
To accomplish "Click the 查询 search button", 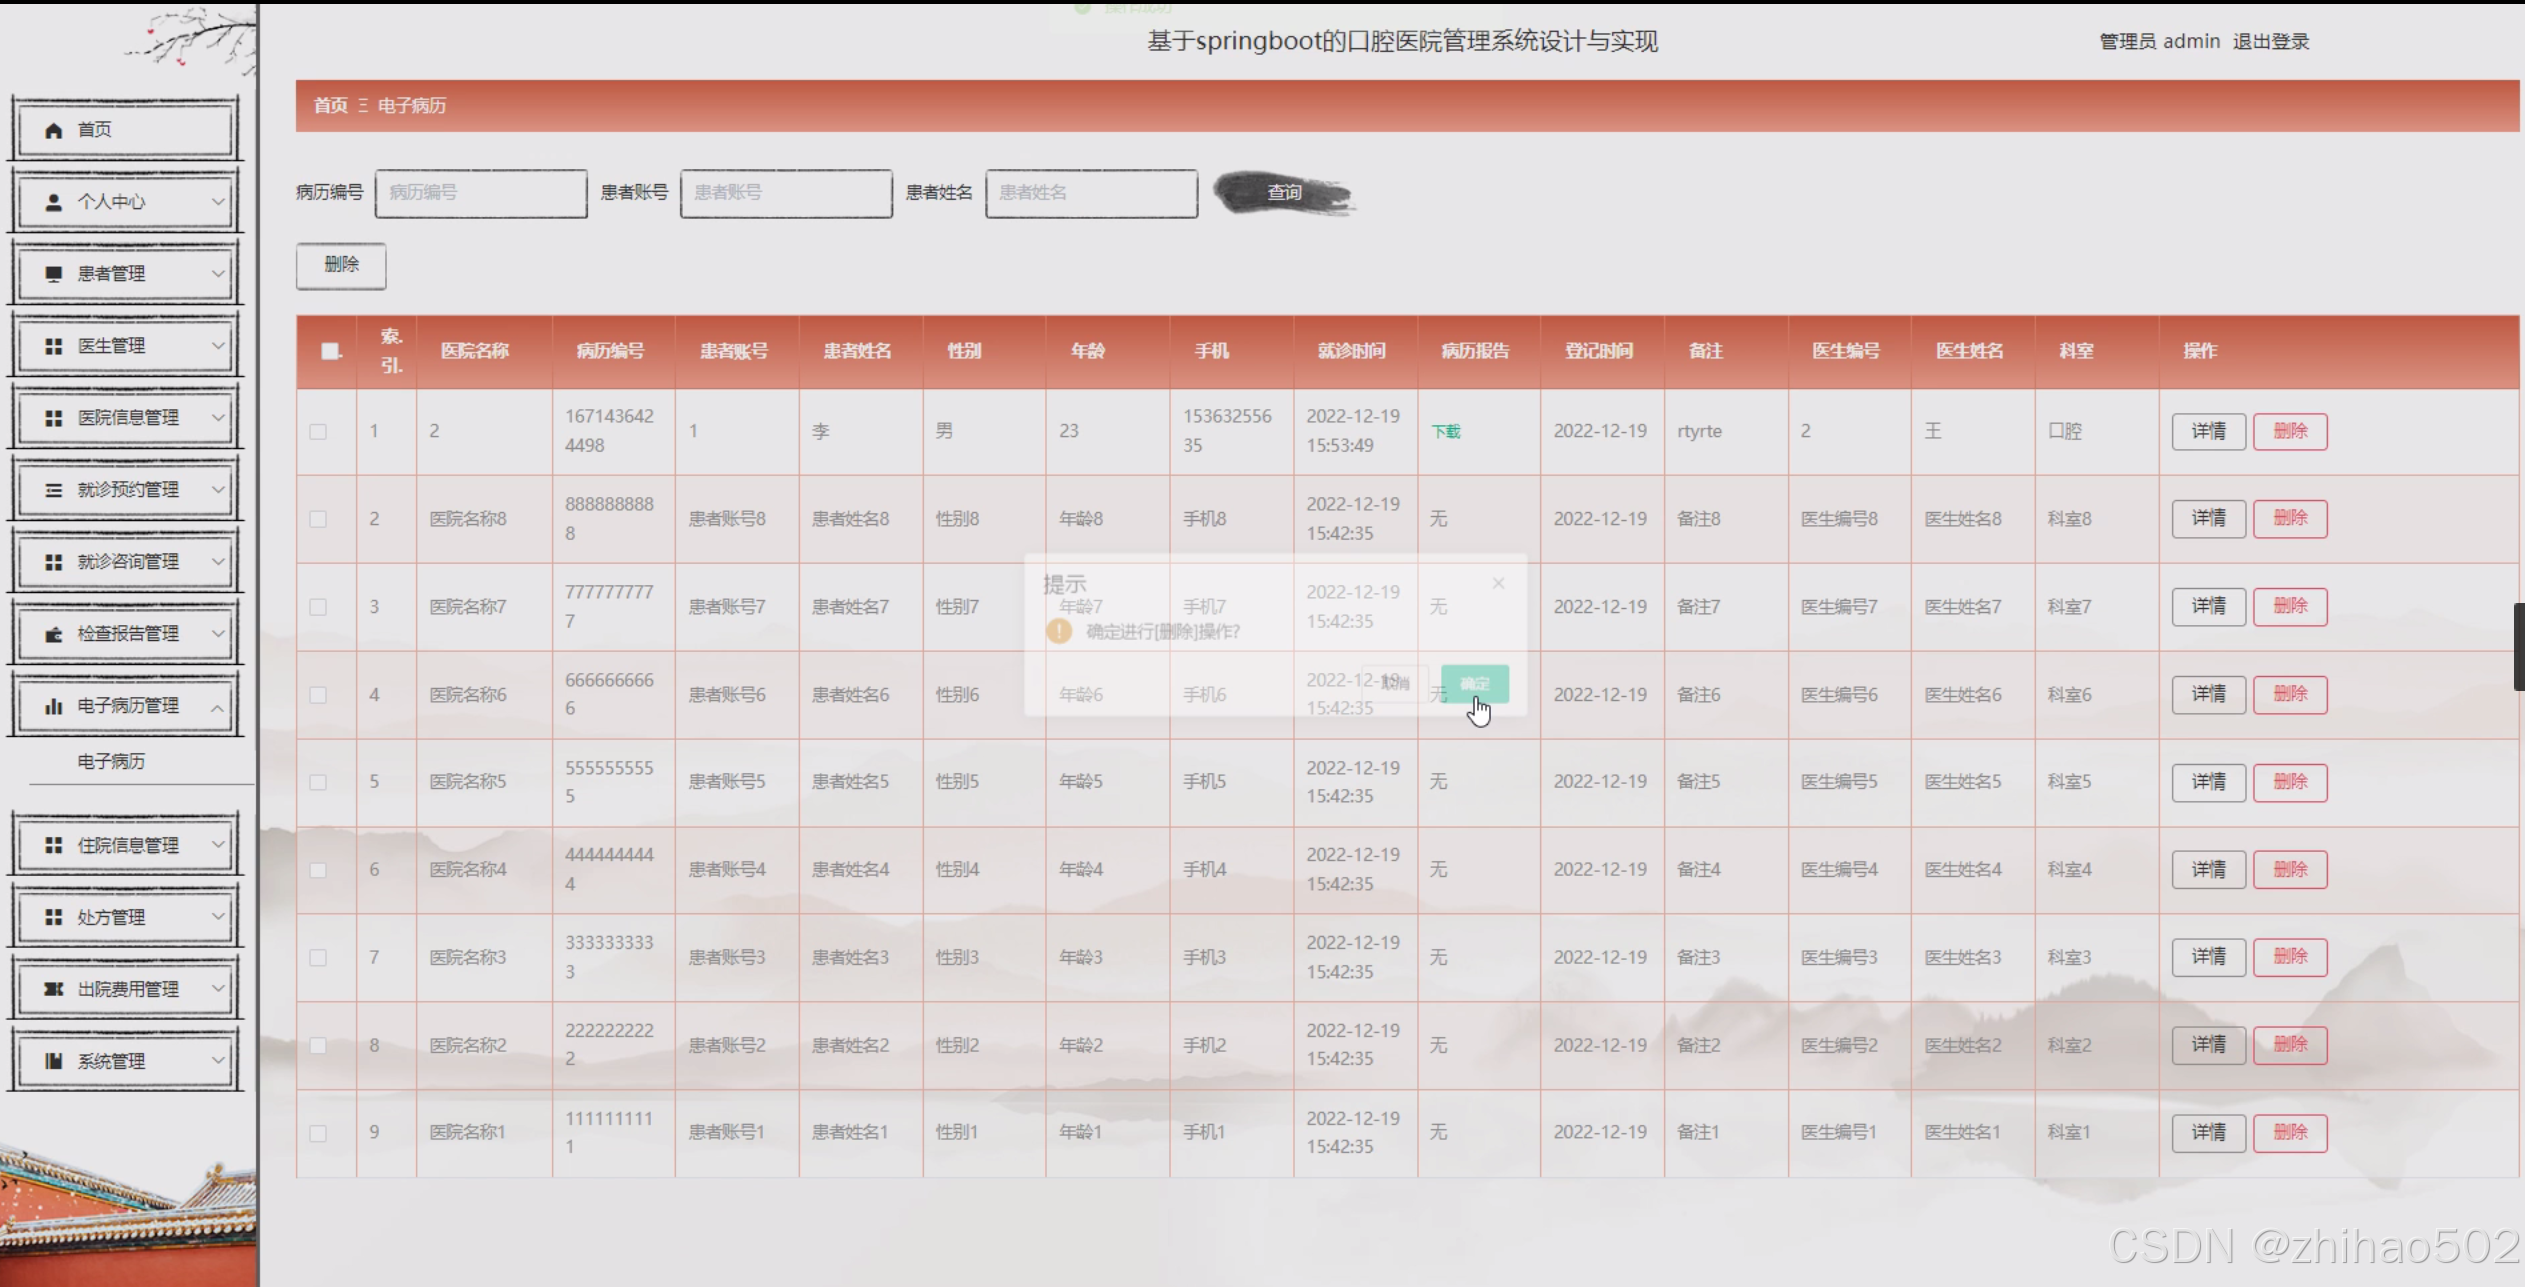I will coord(1284,193).
